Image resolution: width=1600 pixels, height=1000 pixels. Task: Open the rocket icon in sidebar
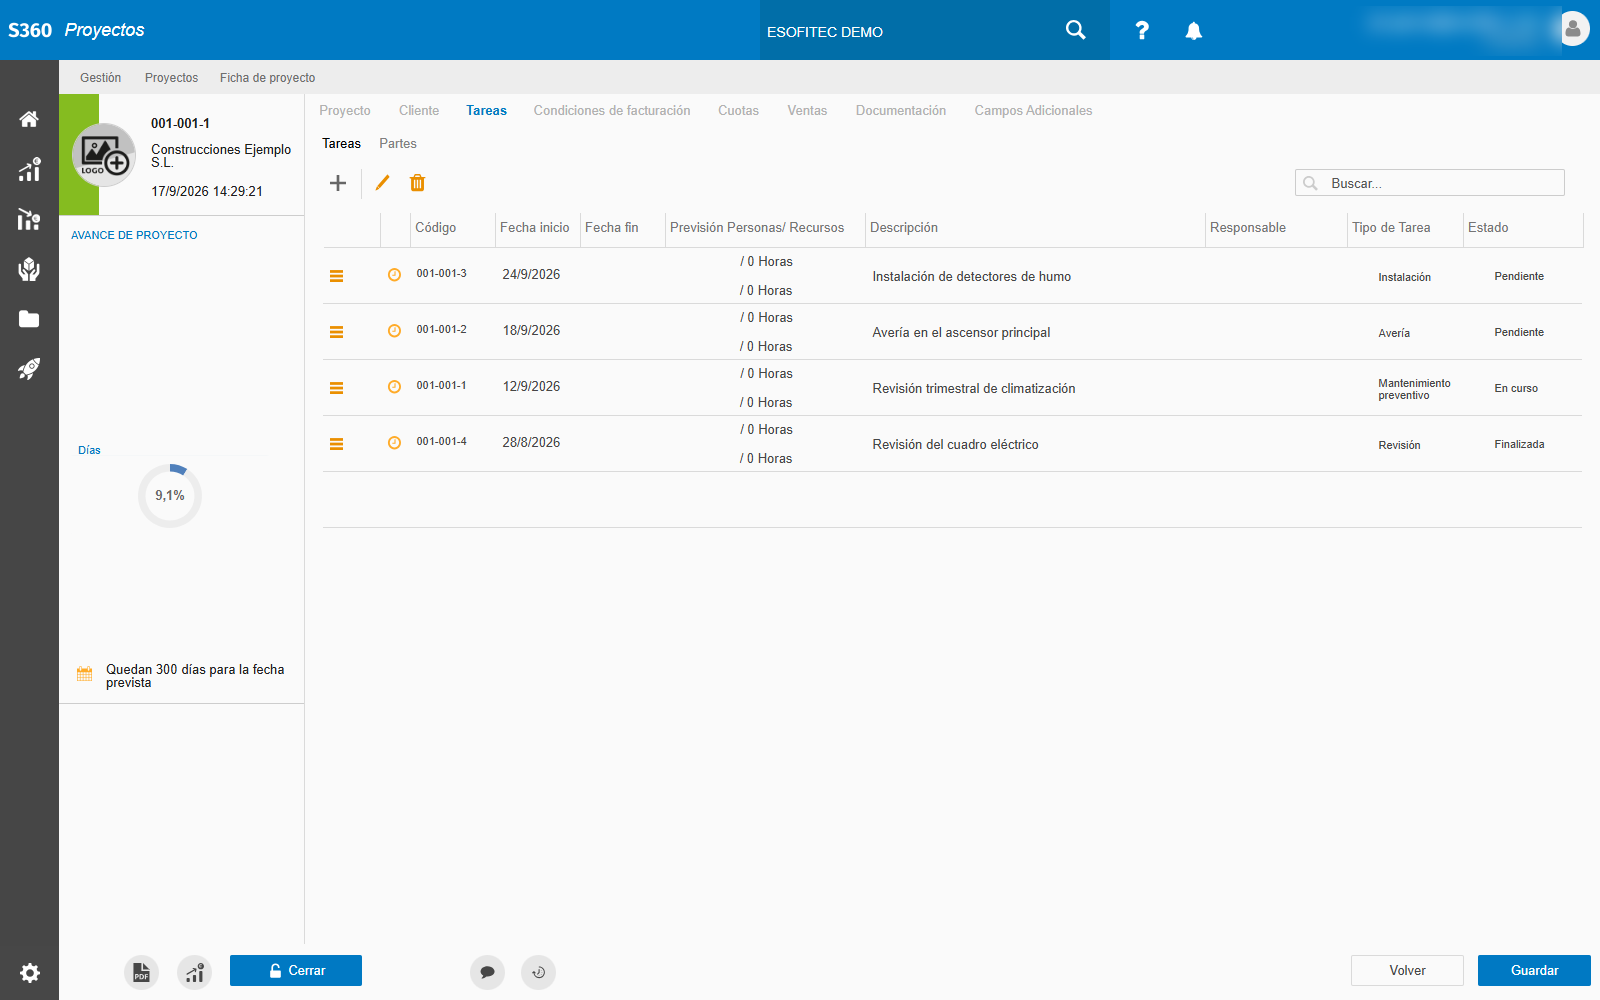click(x=29, y=369)
